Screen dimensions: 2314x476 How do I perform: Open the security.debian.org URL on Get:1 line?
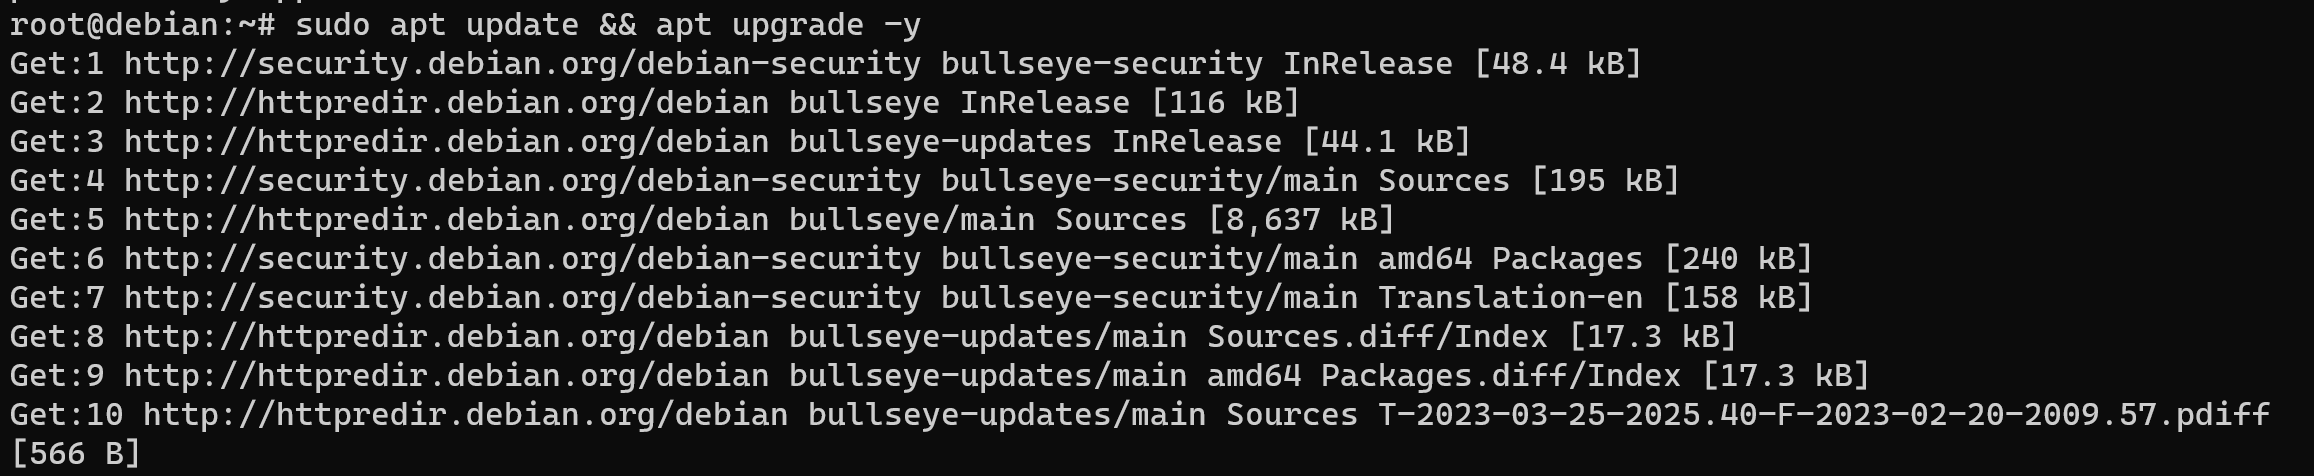(522, 64)
